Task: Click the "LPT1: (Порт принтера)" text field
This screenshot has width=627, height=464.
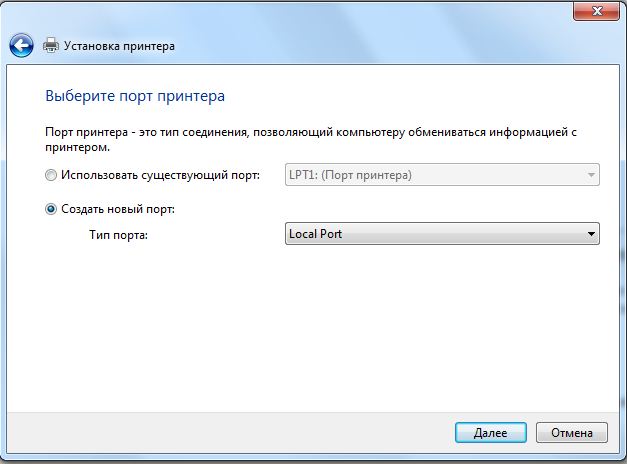Action: (350, 176)
